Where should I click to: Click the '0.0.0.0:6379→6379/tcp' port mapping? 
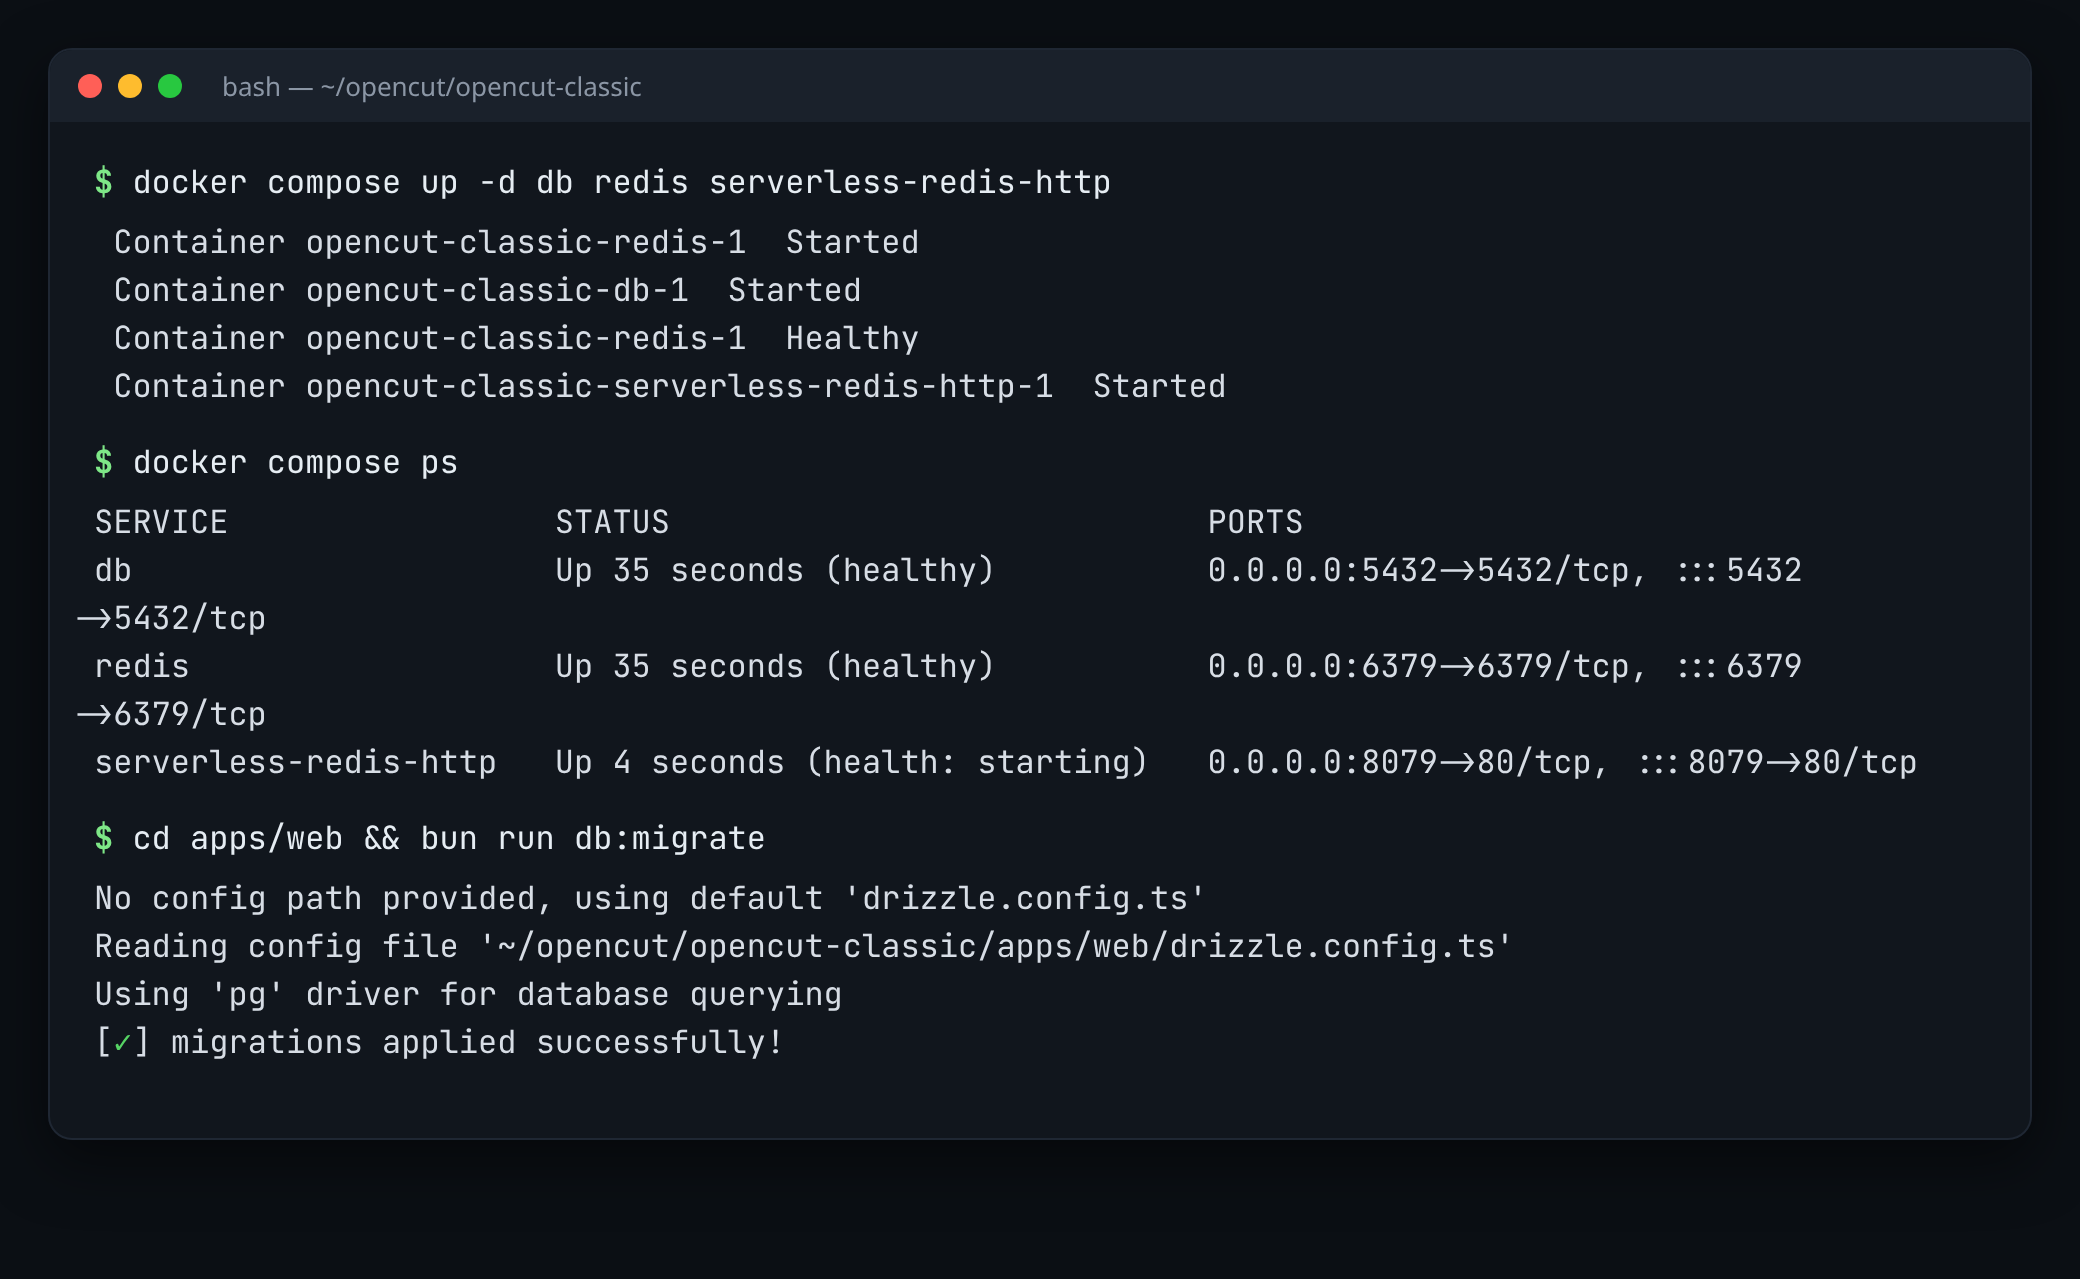(1418, 666)
